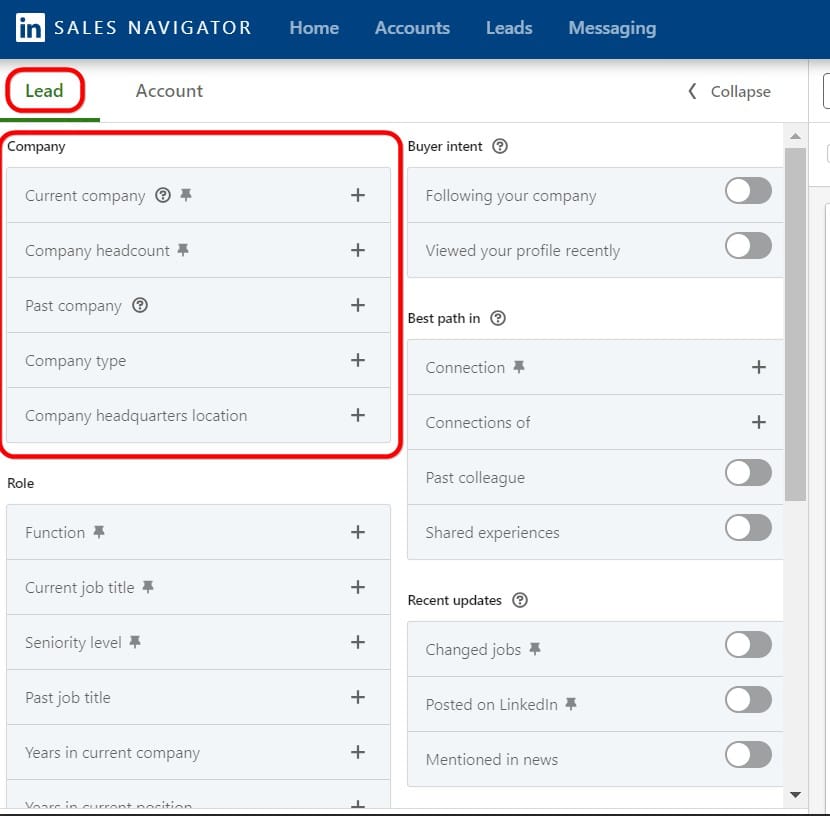This screenshot has width=830, height=816.
Task: Open the Home nav item
Action: [x=314, y=28]
